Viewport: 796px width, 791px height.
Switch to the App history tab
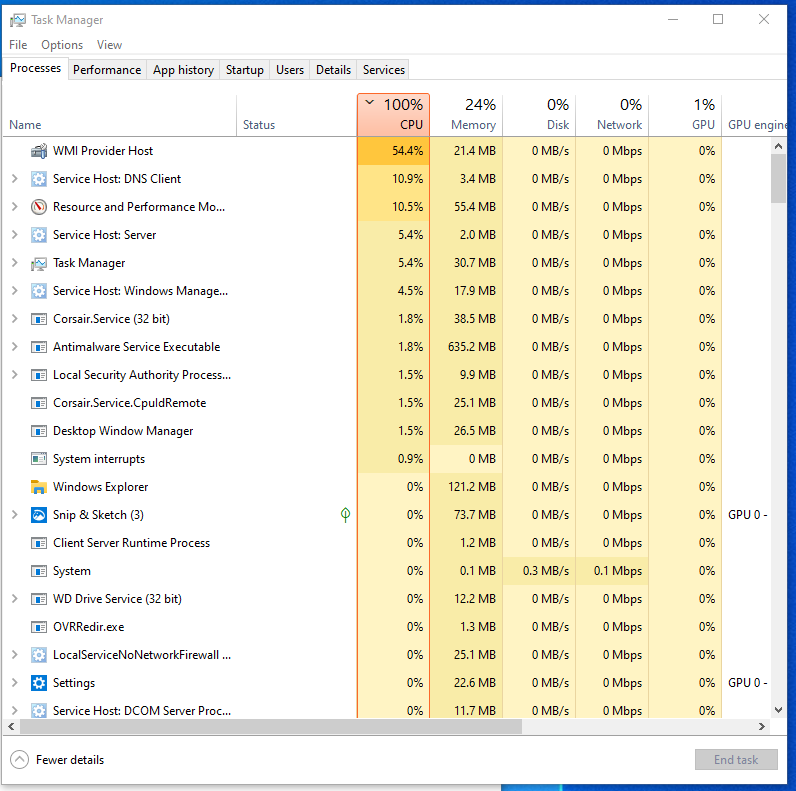coord(183,70)
